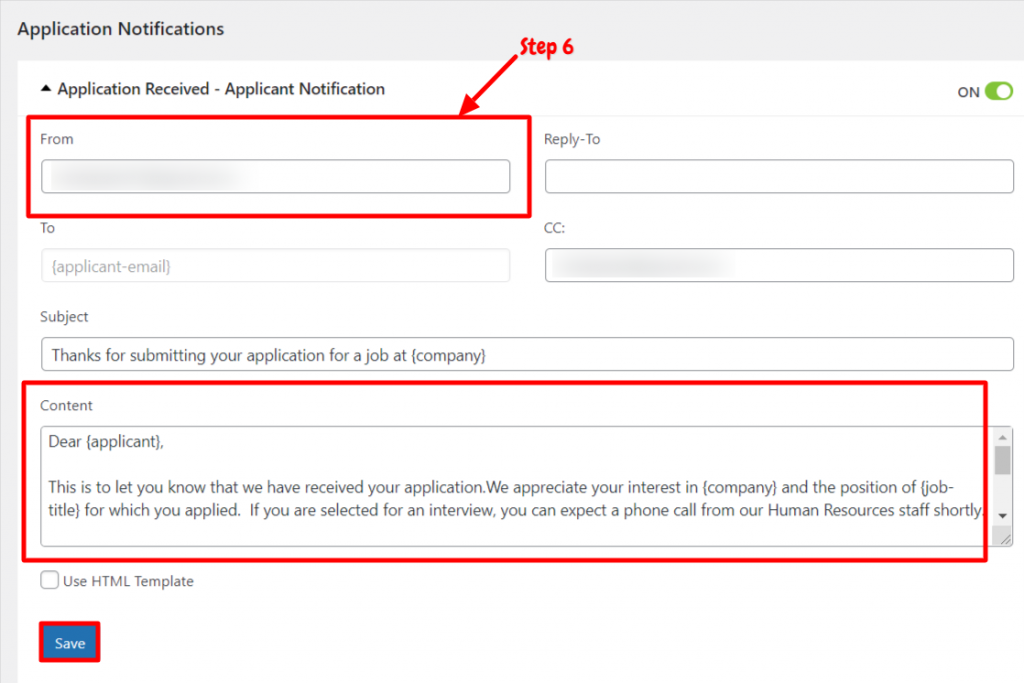Click the textarea resize grip handle
The image size is (1024, 683).
pos(1004,538)
